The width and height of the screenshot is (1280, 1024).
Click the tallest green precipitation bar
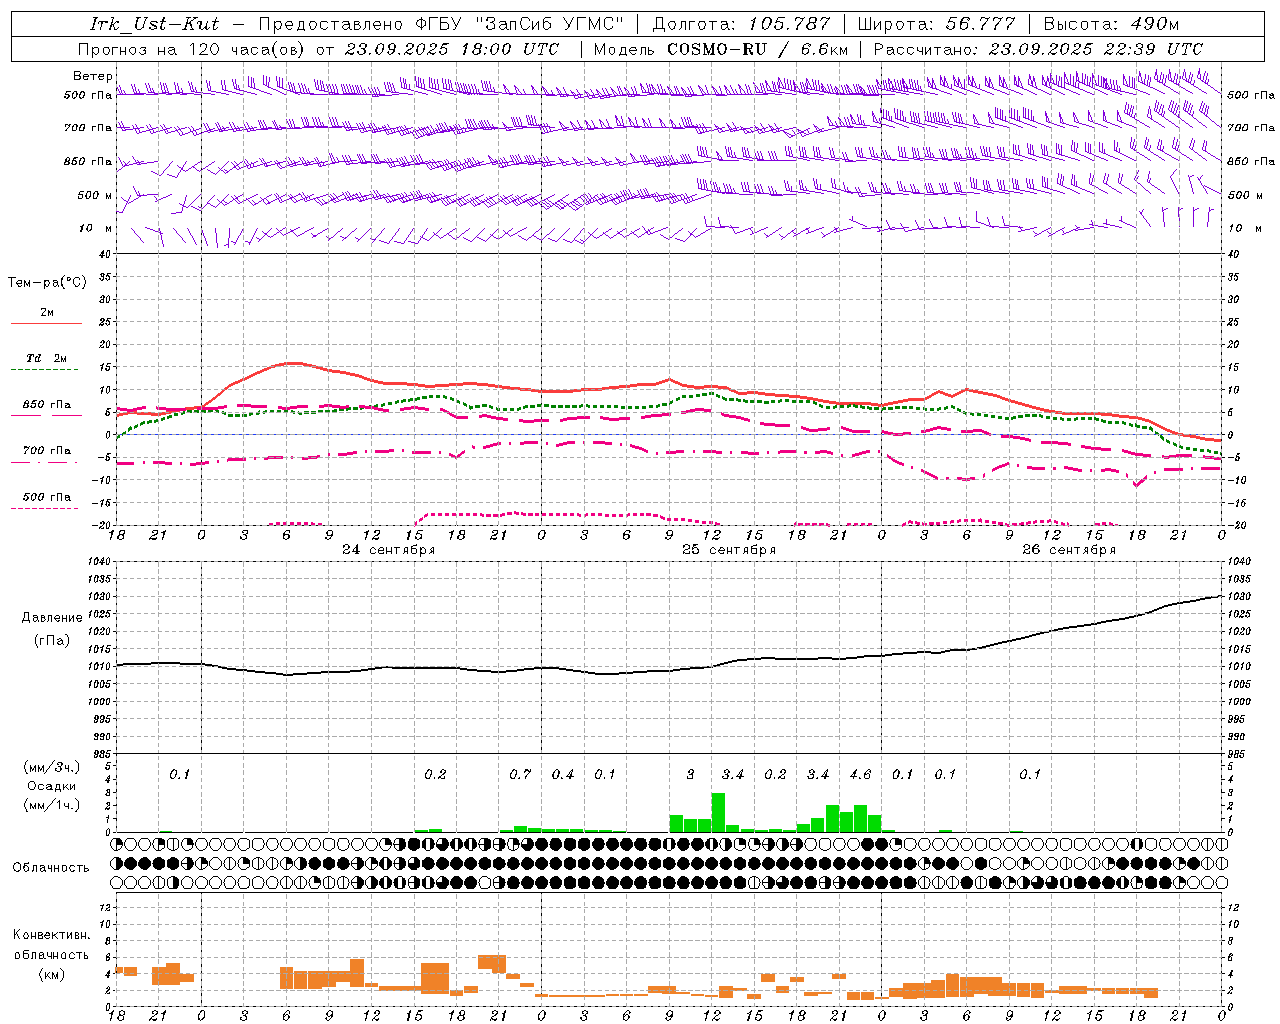[x=718, y=812]
